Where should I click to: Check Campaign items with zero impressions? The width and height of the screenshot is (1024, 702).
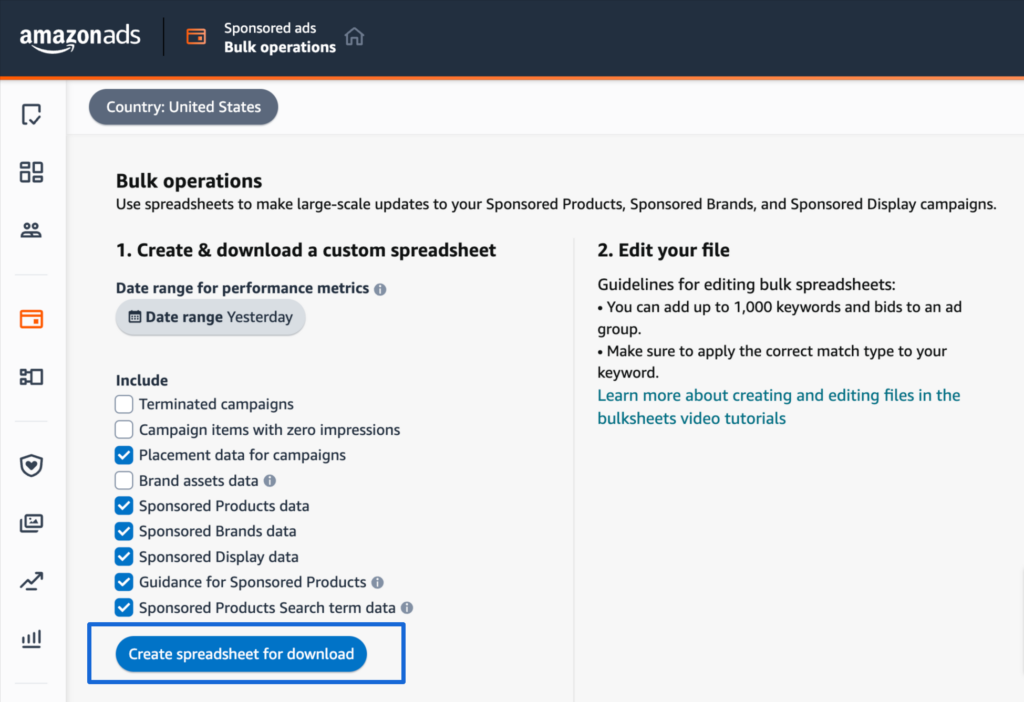point(124,430)
